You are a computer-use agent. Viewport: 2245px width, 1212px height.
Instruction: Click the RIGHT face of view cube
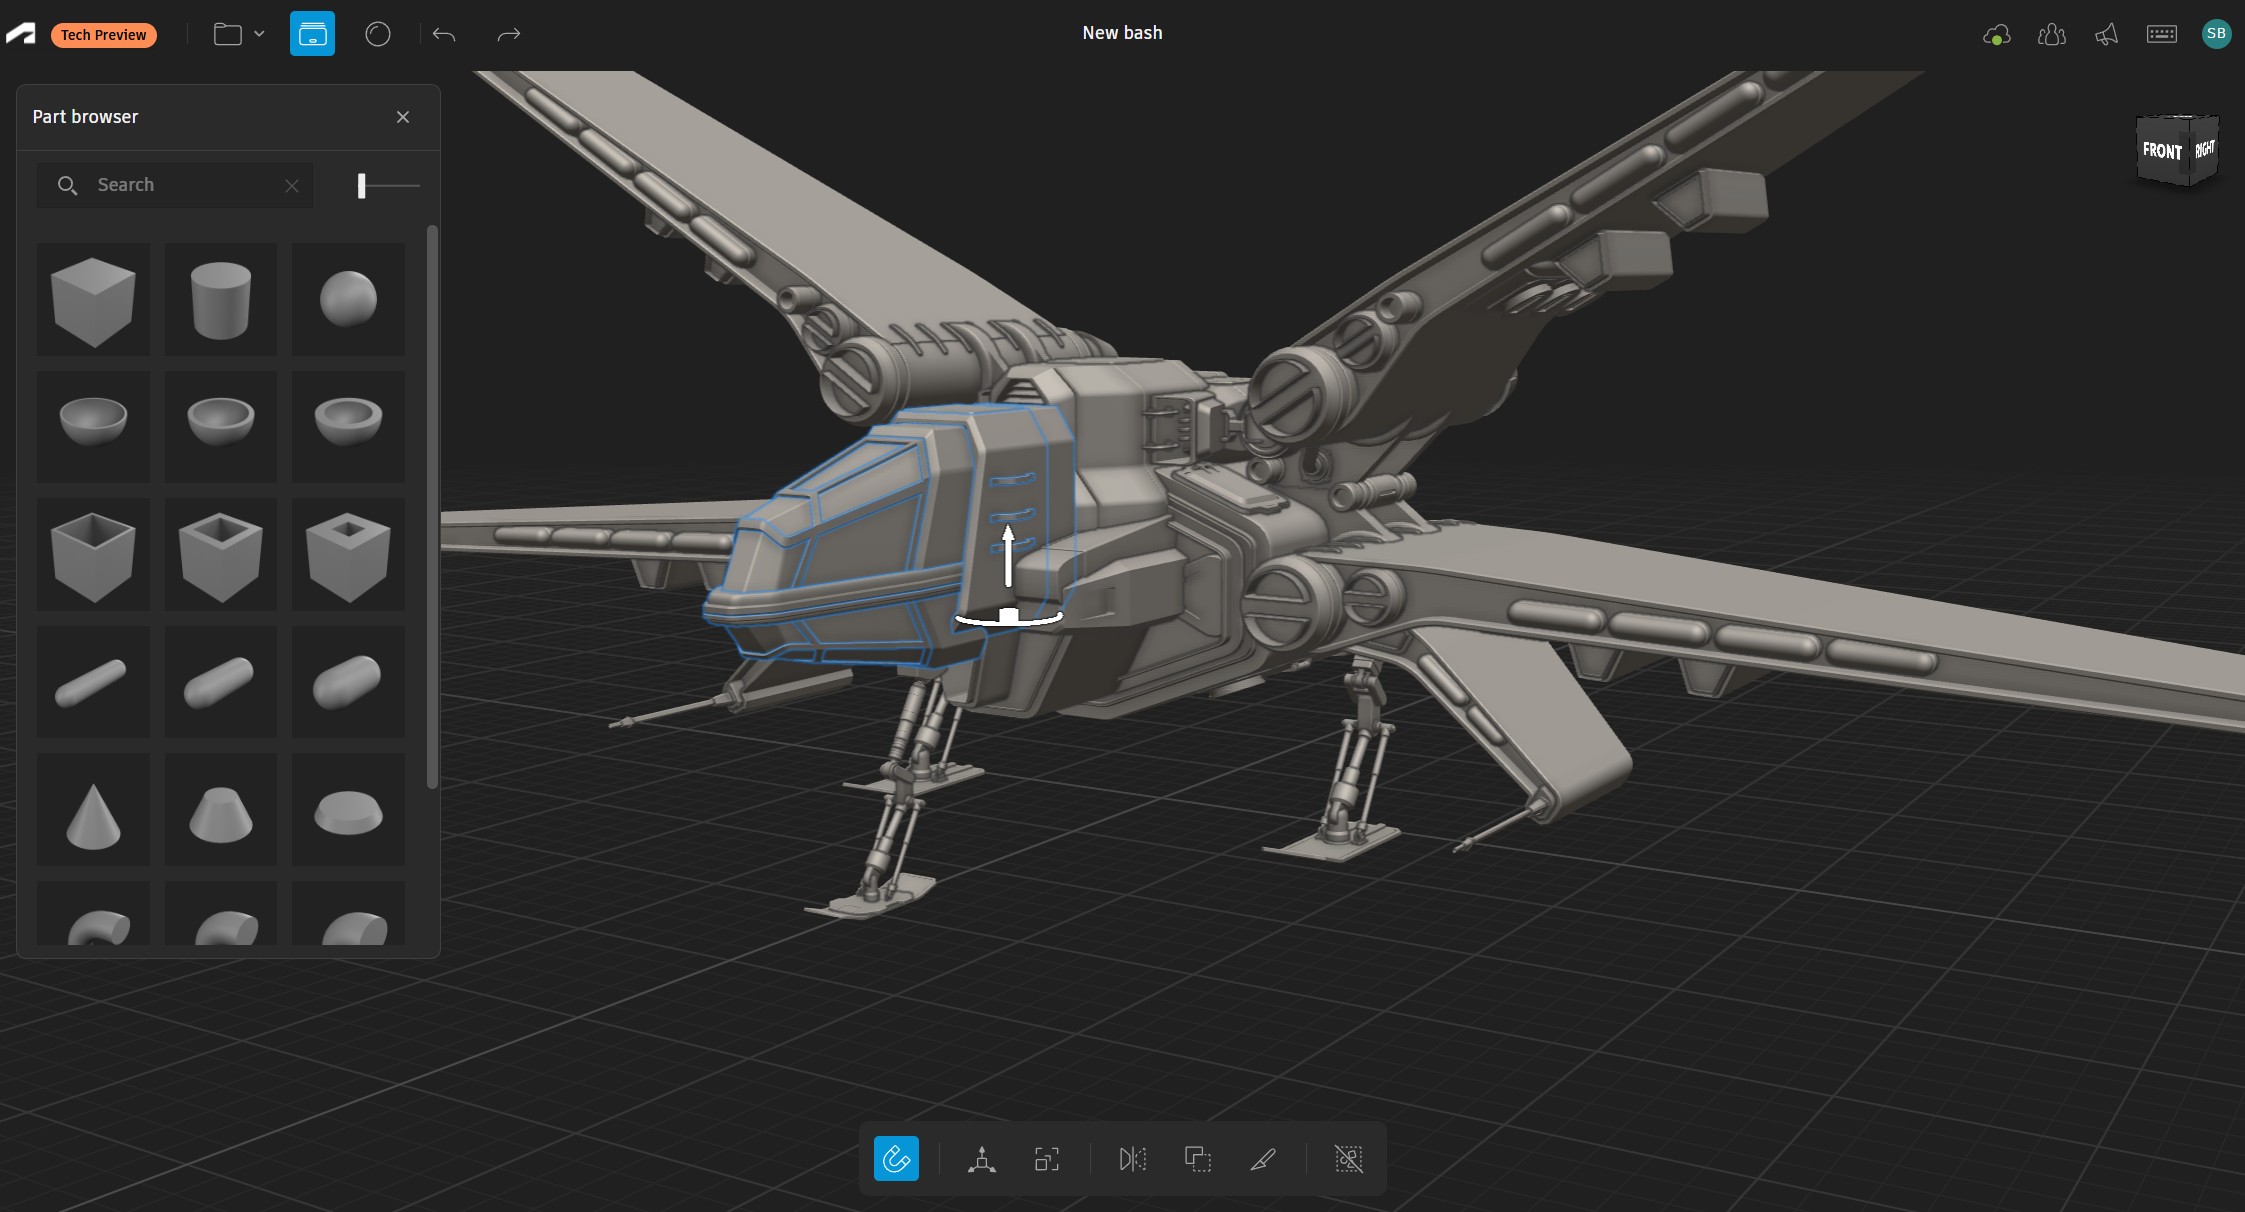click(2204, 151)
